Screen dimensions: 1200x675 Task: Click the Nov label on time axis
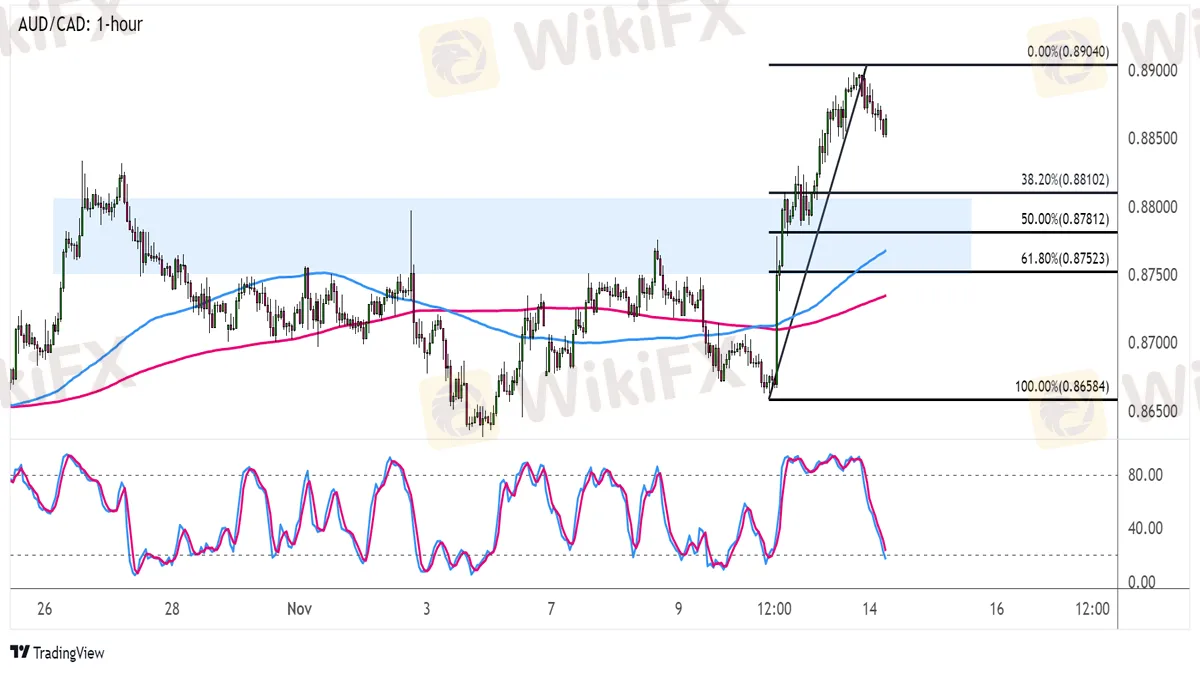click(x=300, y=609)
